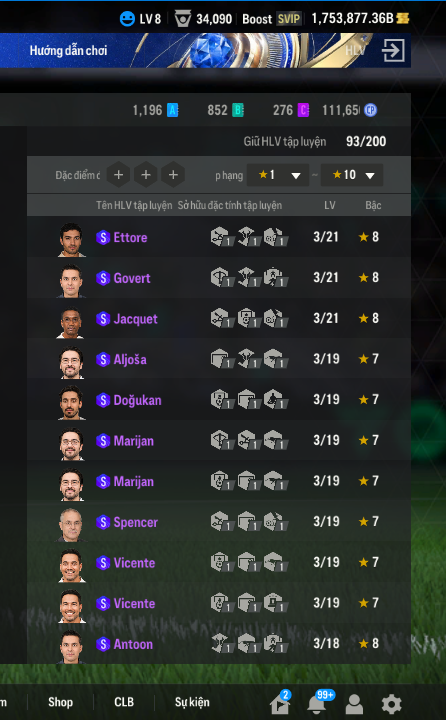This screenshot has height=720, width=446.
Task: Open the Shop tab in bottom bar
Action: [x=61, y=702]
